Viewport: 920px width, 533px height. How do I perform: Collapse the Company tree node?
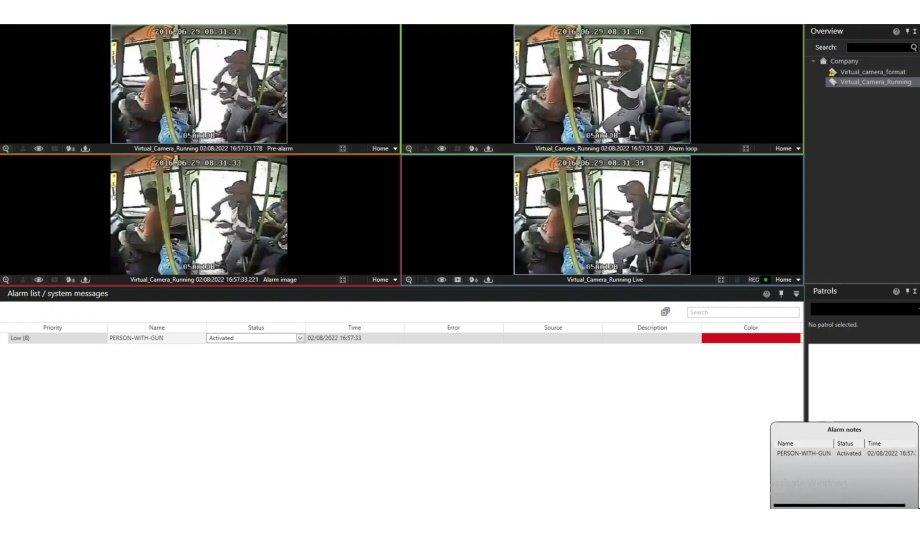[813, 61]
